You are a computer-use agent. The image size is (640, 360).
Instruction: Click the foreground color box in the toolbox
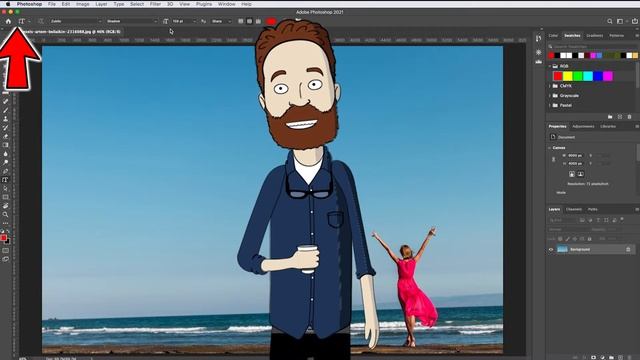pyautogui.click(x=4, y=238)
